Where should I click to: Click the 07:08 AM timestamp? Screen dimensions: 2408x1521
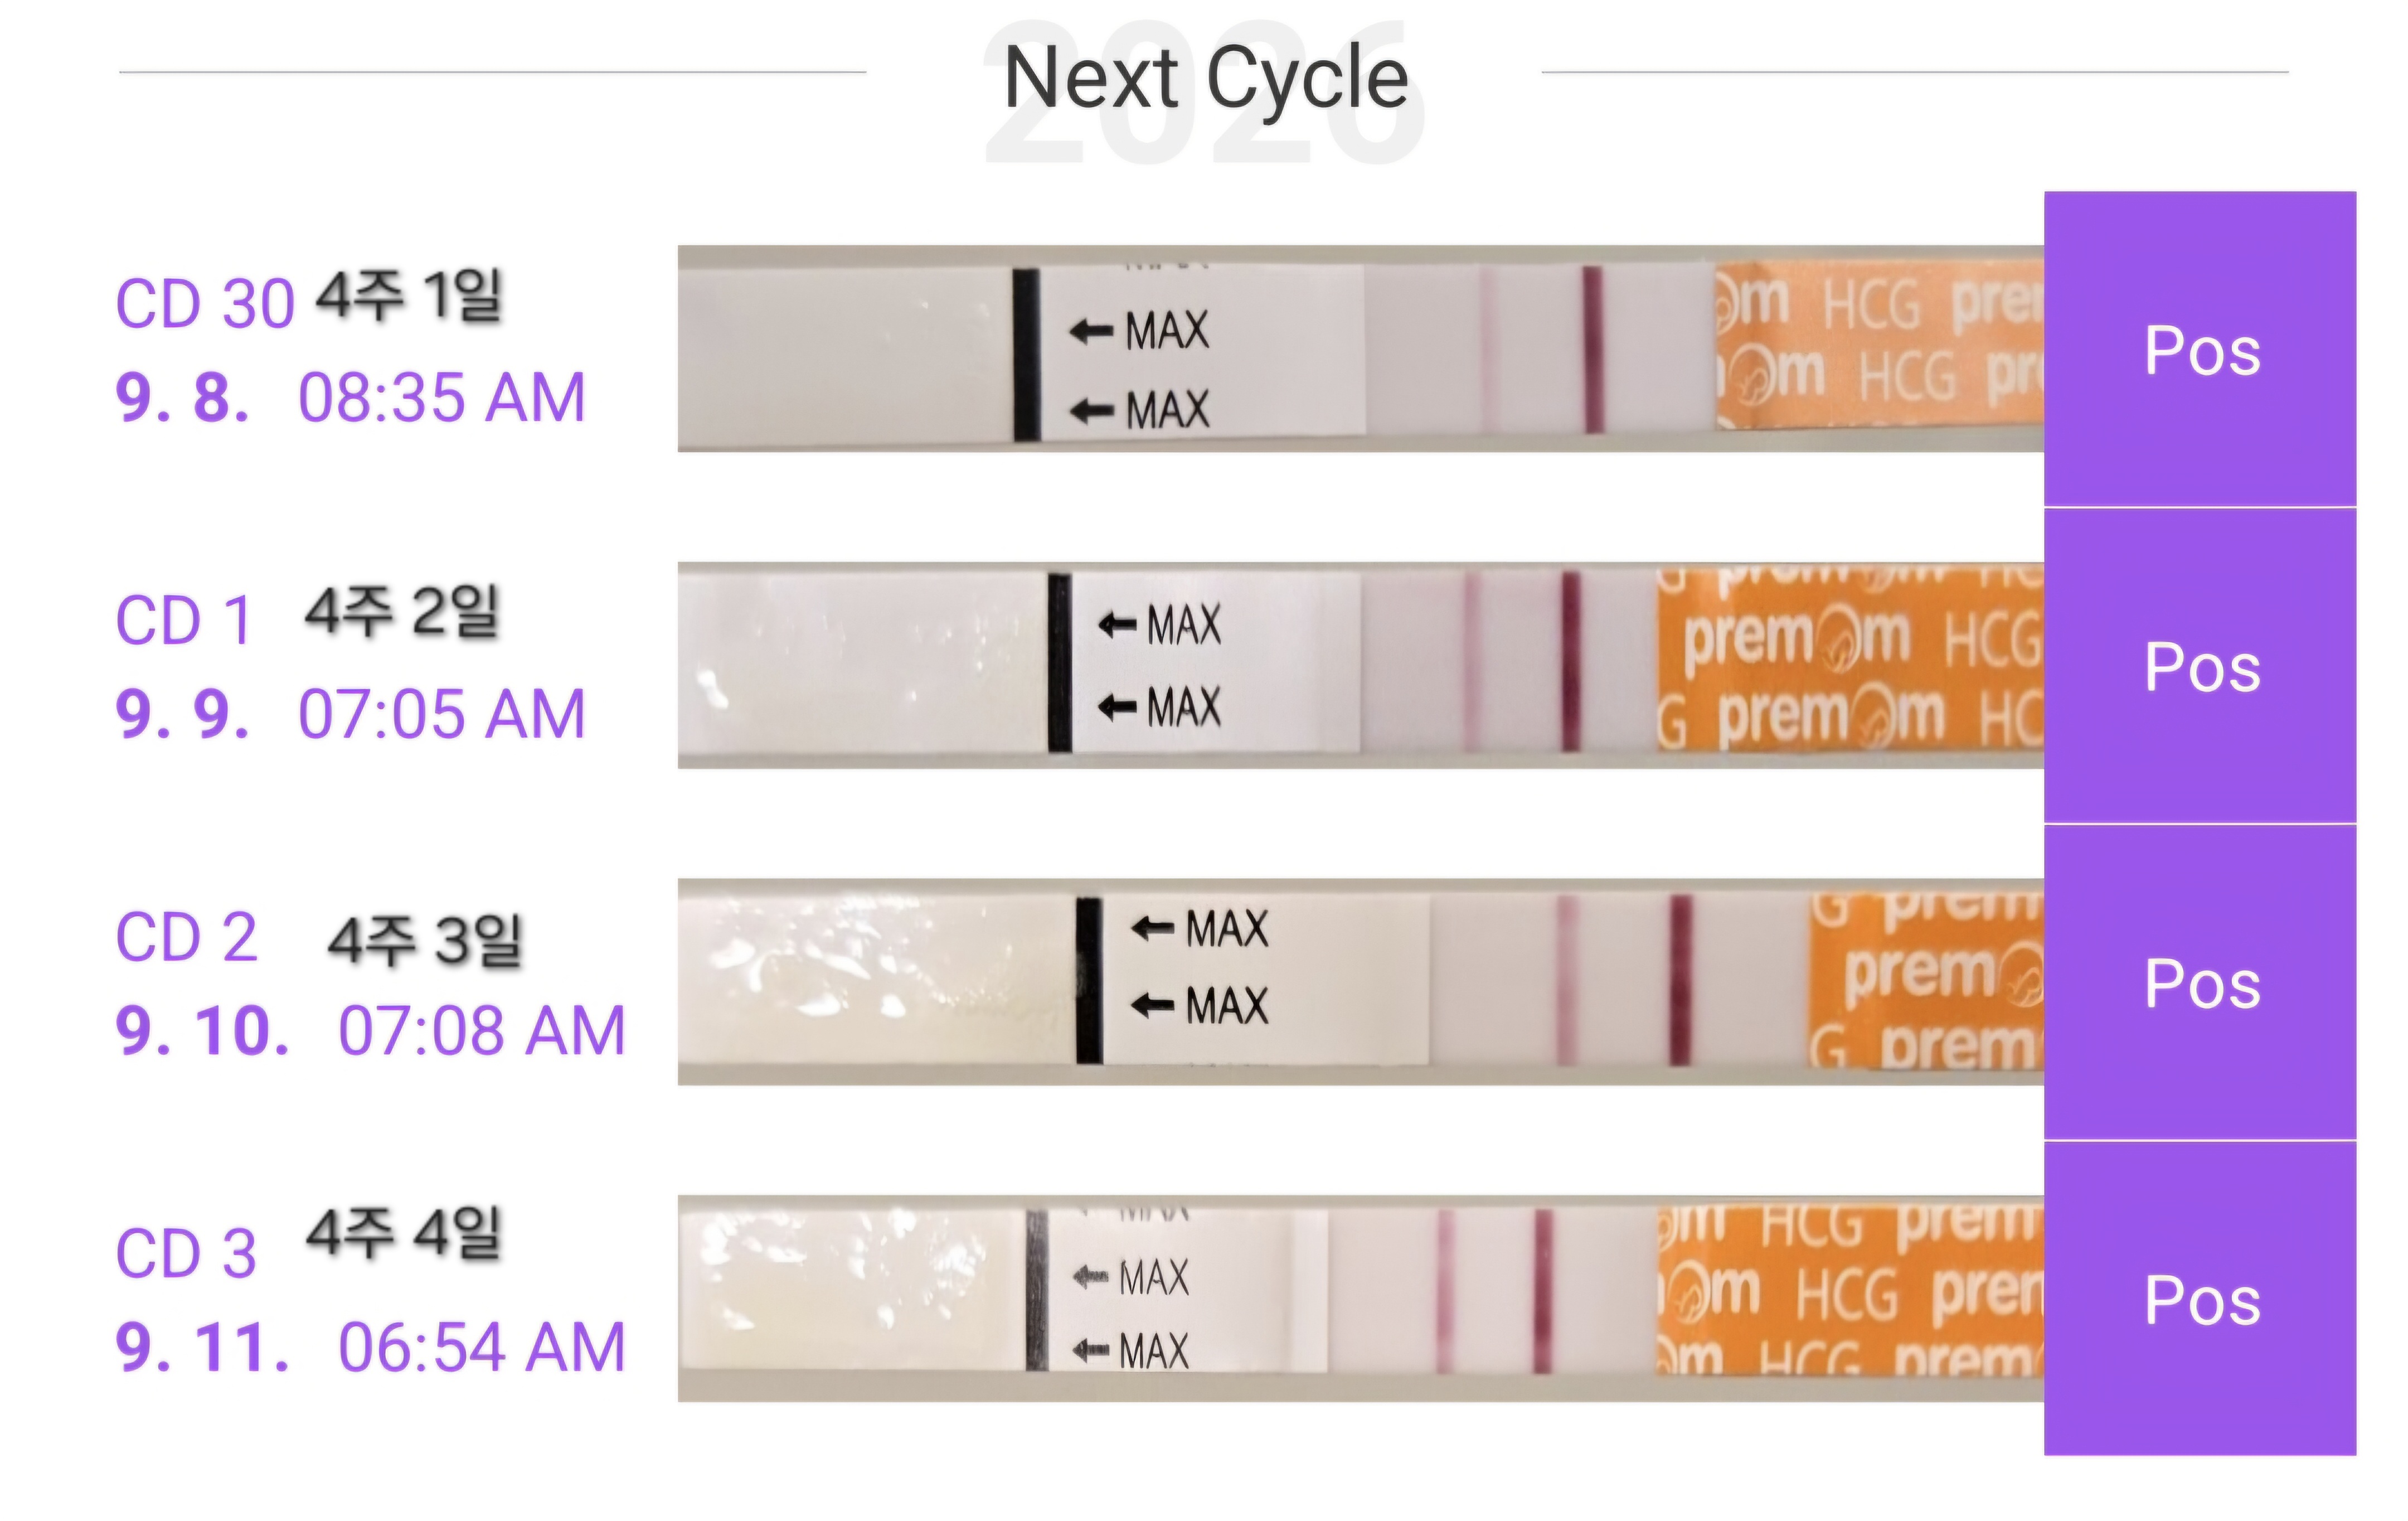(x=481, y=1030)
